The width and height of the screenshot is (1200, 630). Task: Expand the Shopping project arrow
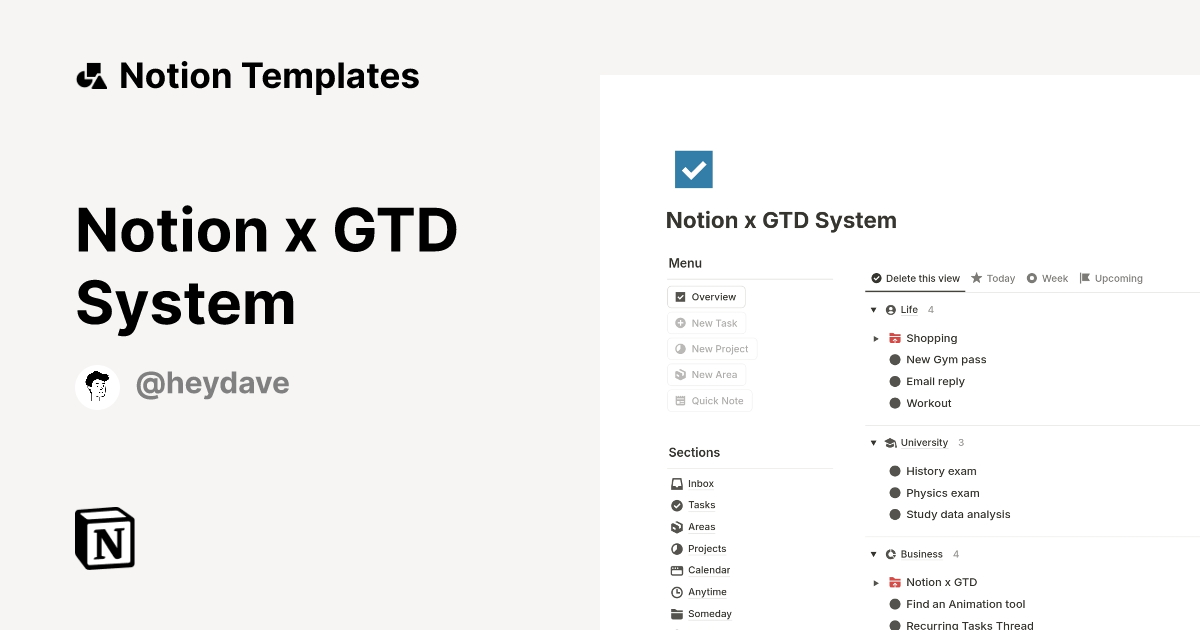877,338
